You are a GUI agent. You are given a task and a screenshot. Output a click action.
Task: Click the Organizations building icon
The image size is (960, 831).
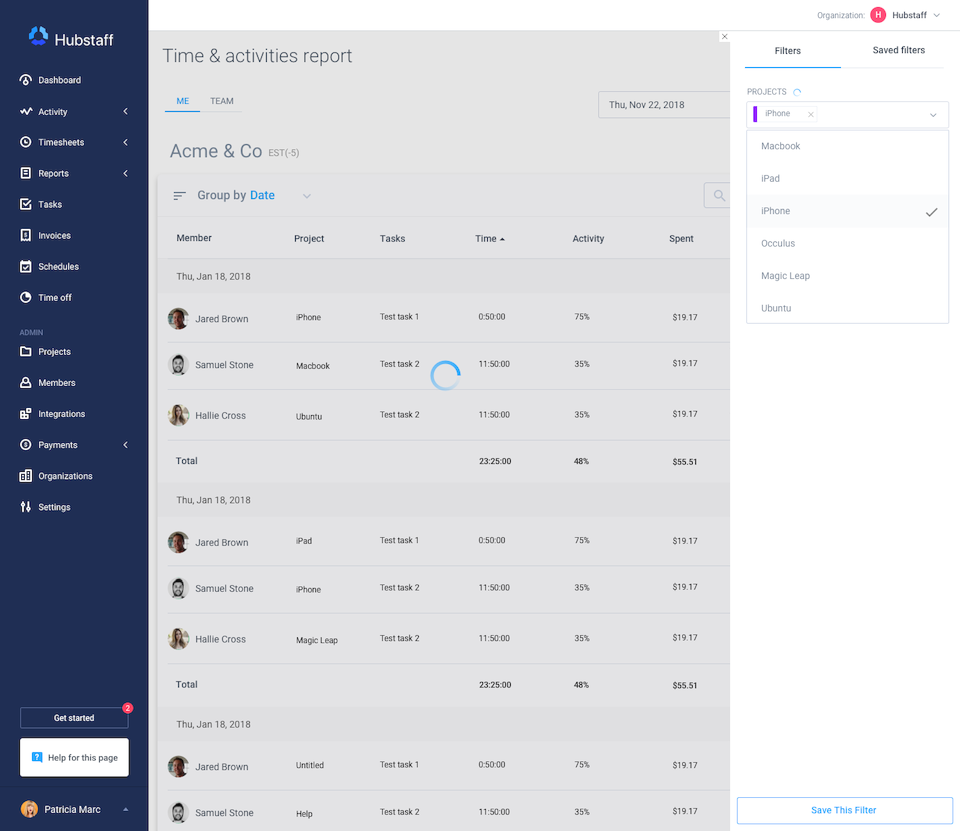click(26, 476)
